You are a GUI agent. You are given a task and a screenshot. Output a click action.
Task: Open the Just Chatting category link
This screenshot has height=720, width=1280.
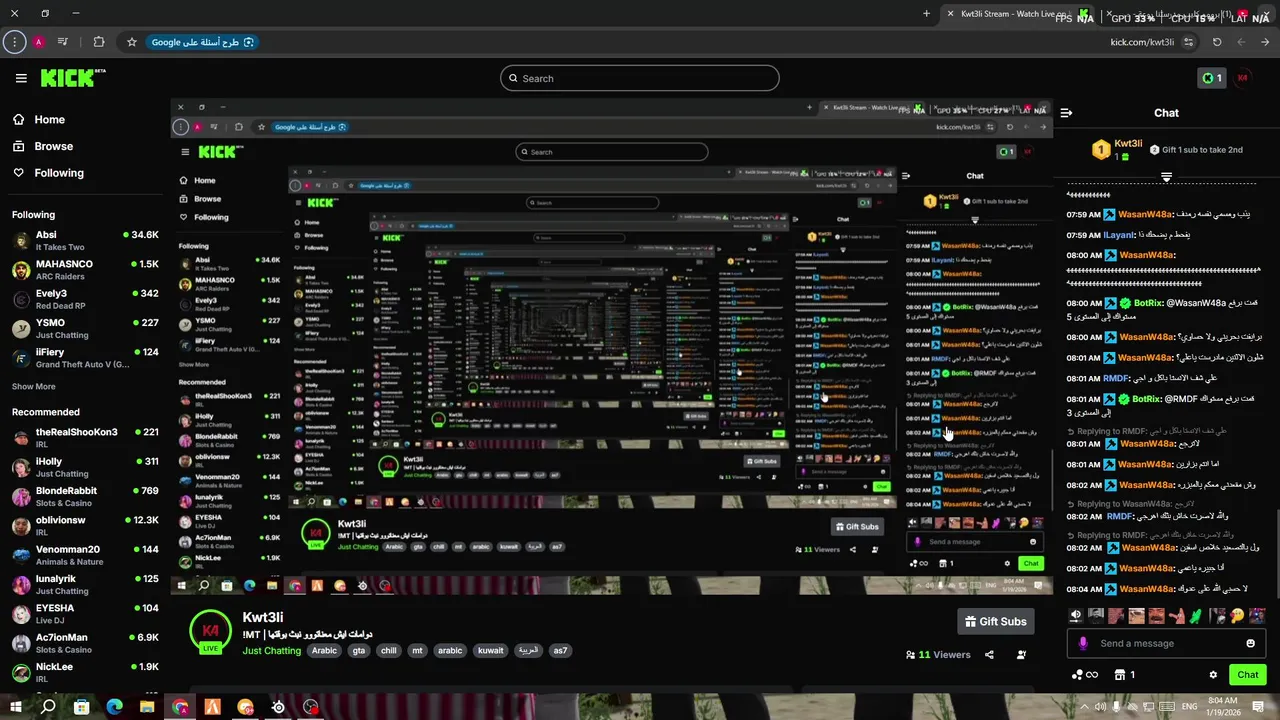pyautogui.click(x=271, y=651)
